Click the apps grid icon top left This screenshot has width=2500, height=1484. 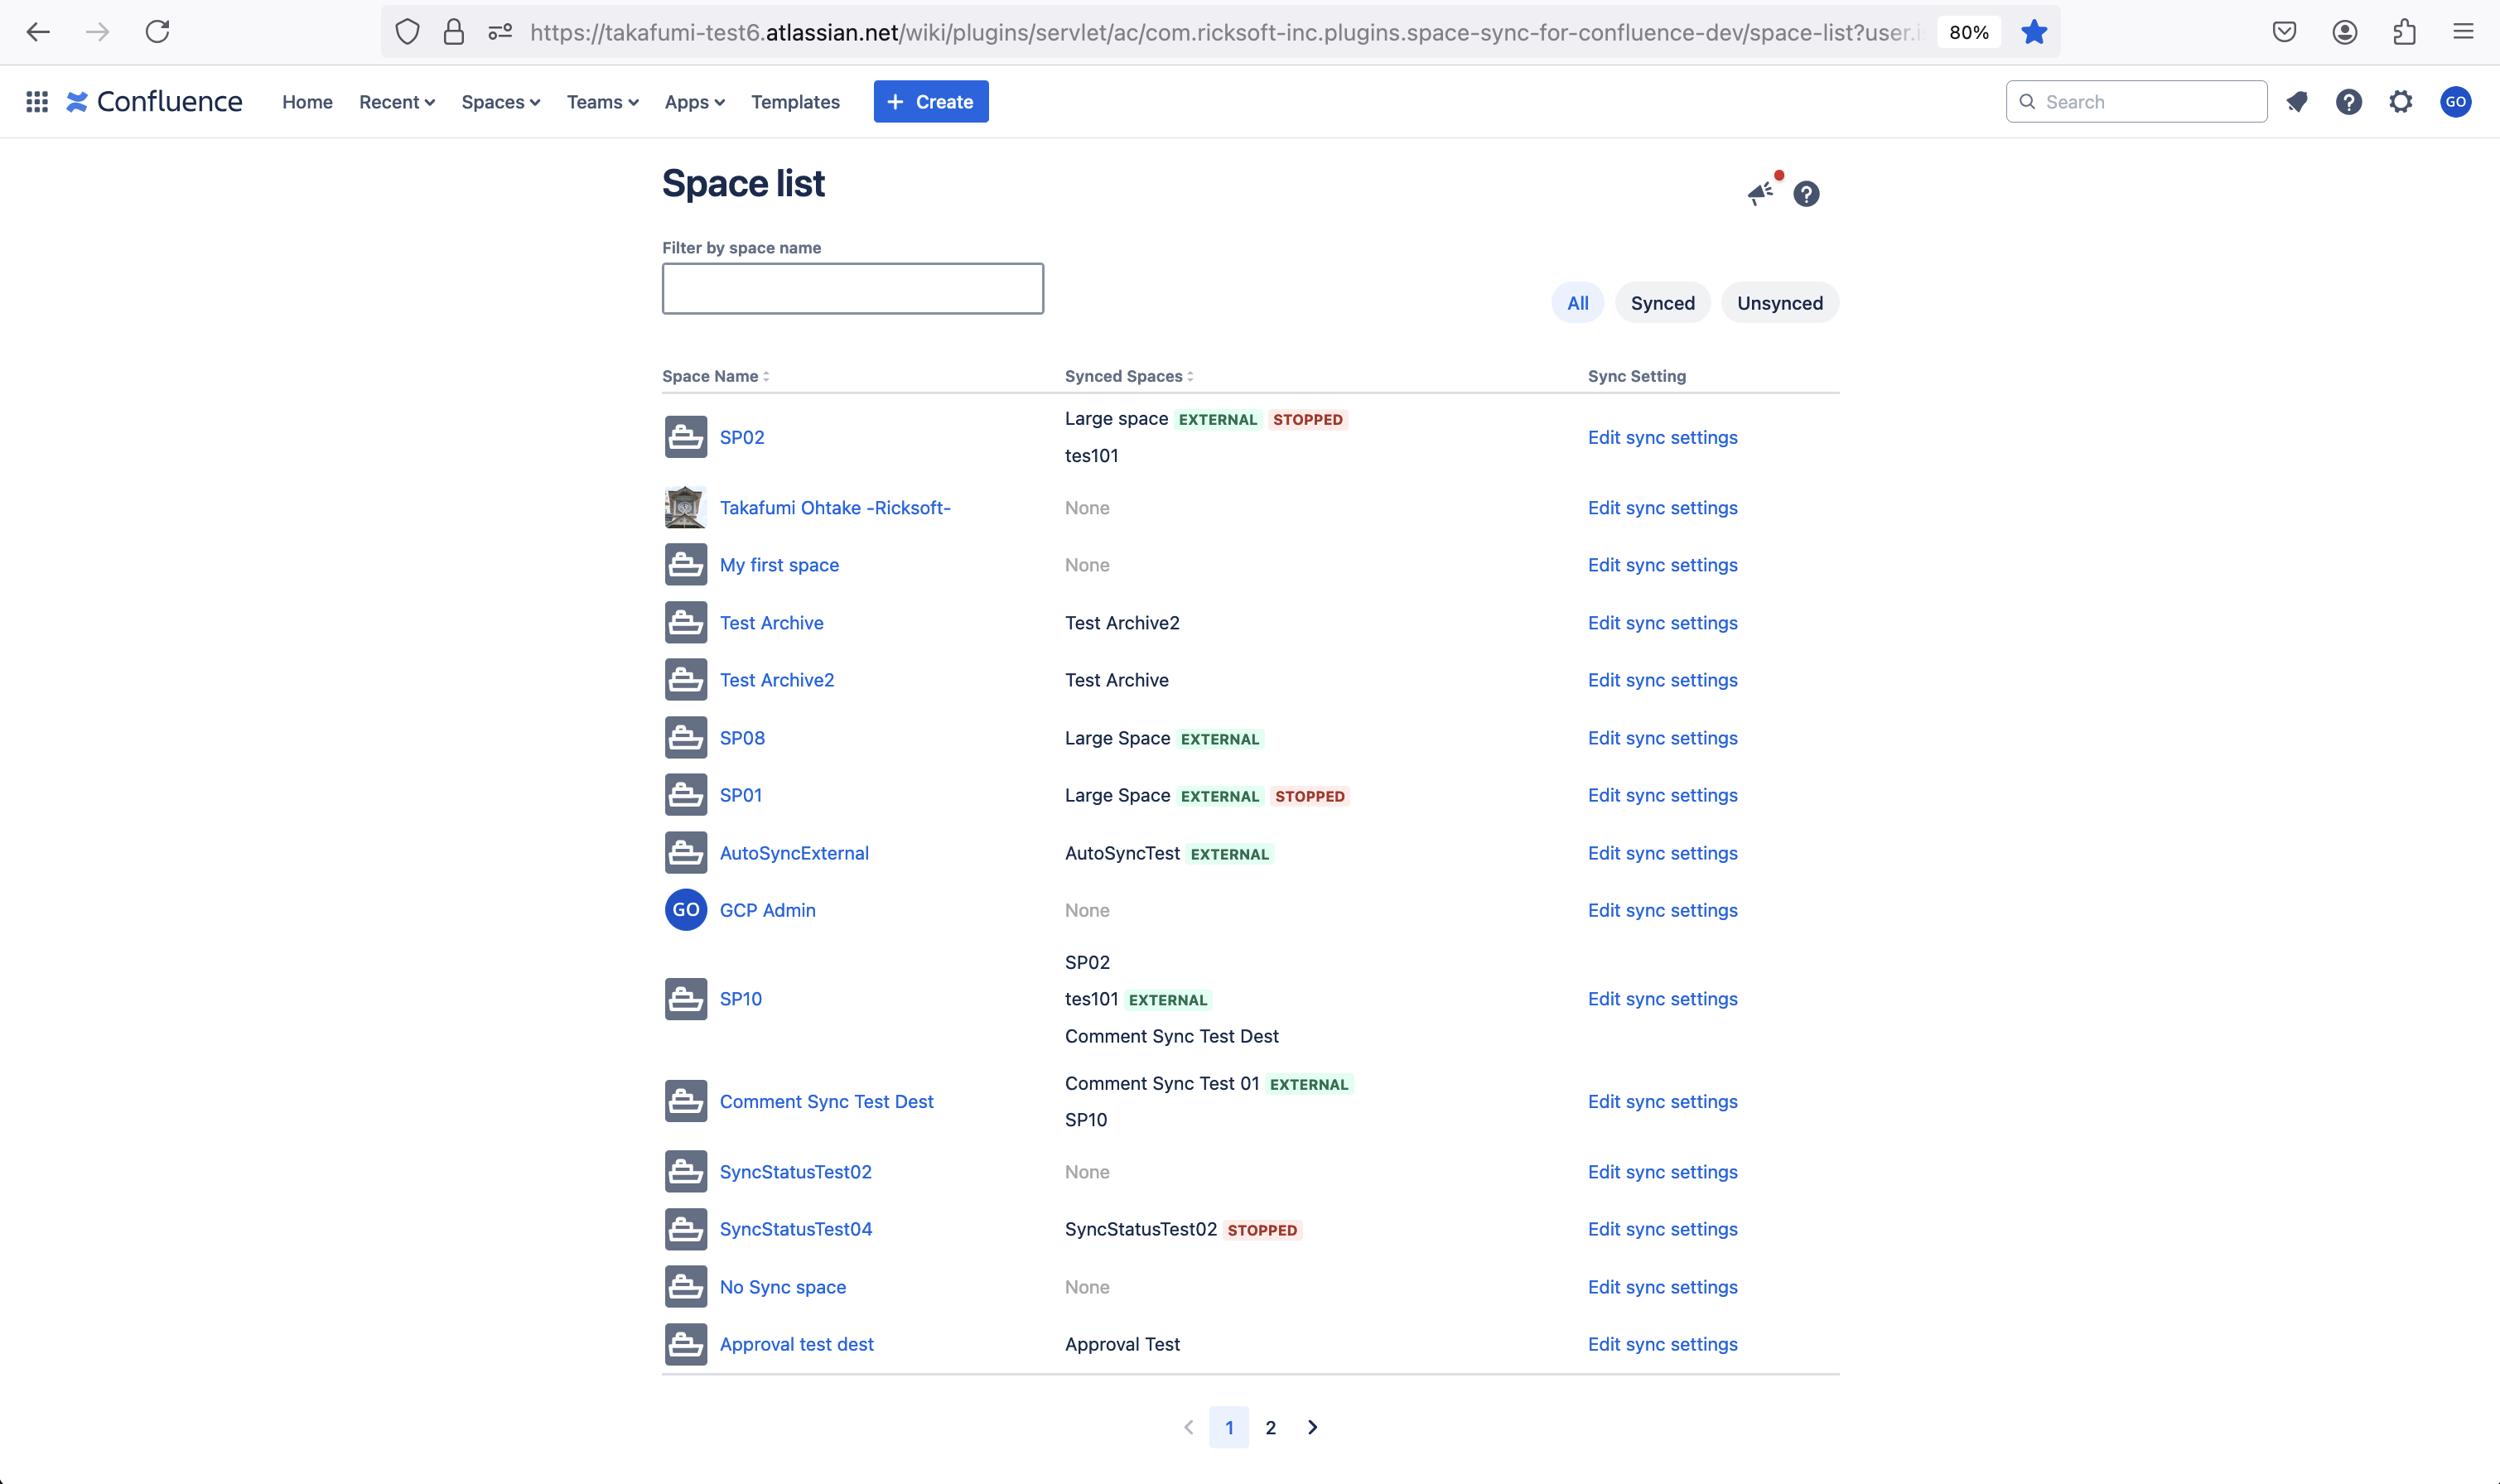36,101
